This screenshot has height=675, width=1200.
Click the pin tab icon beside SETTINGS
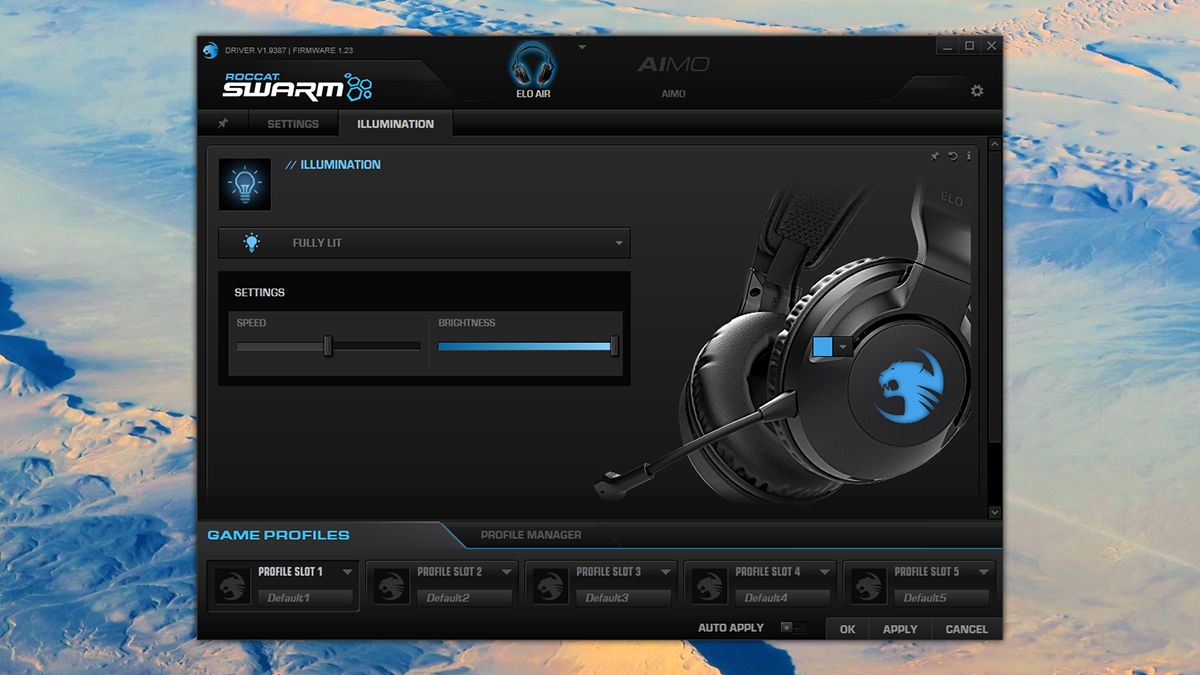[x=223, y=123]
